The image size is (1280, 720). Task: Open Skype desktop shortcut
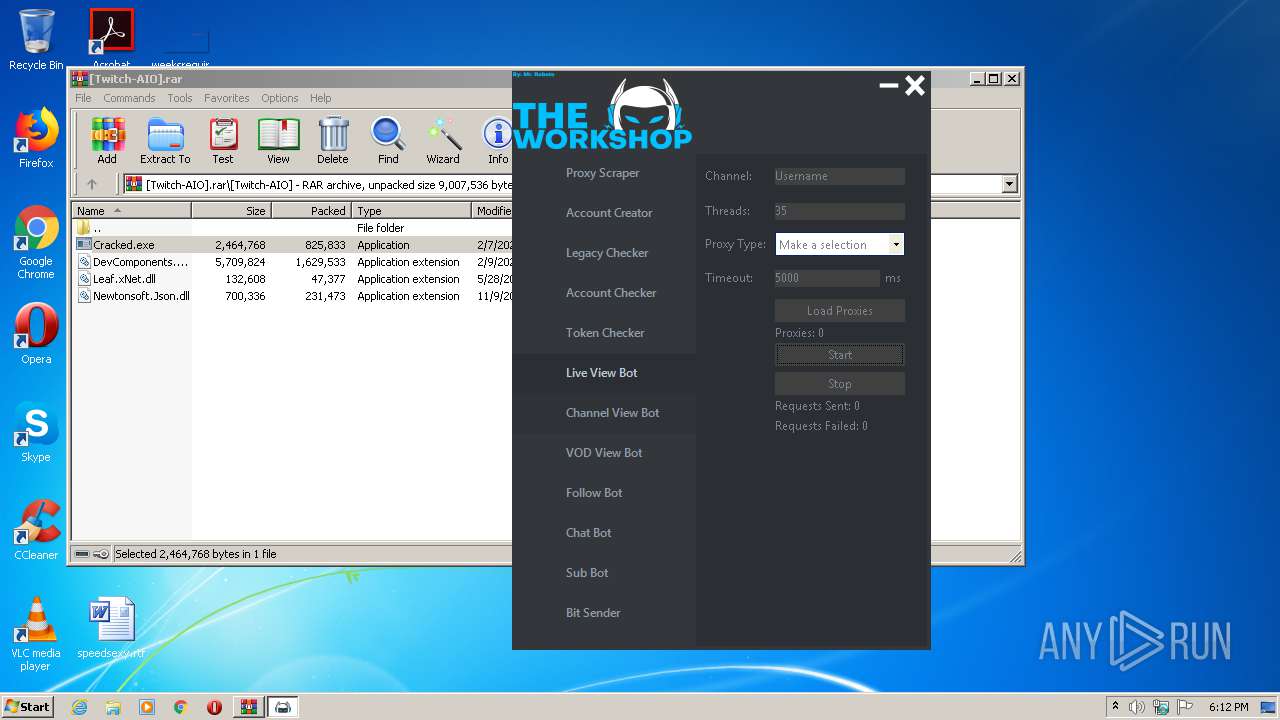click(x=36, y=432)
